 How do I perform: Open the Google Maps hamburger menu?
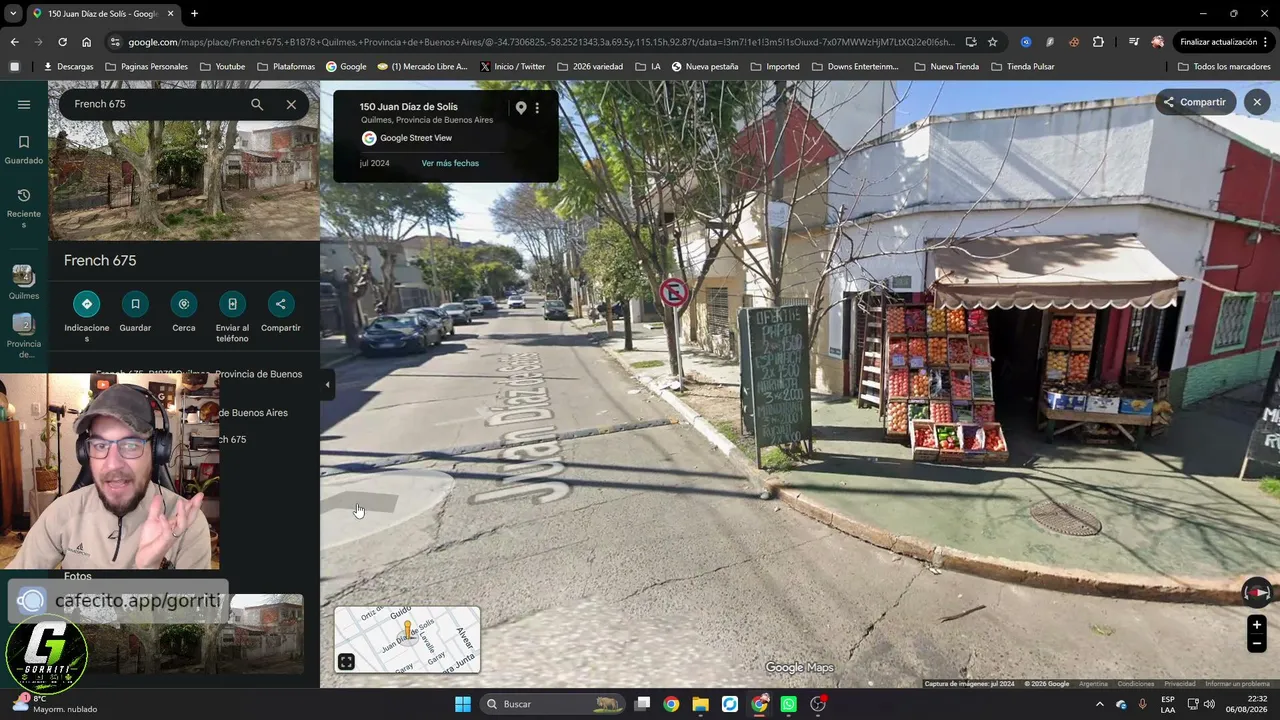tap(24, 104)
